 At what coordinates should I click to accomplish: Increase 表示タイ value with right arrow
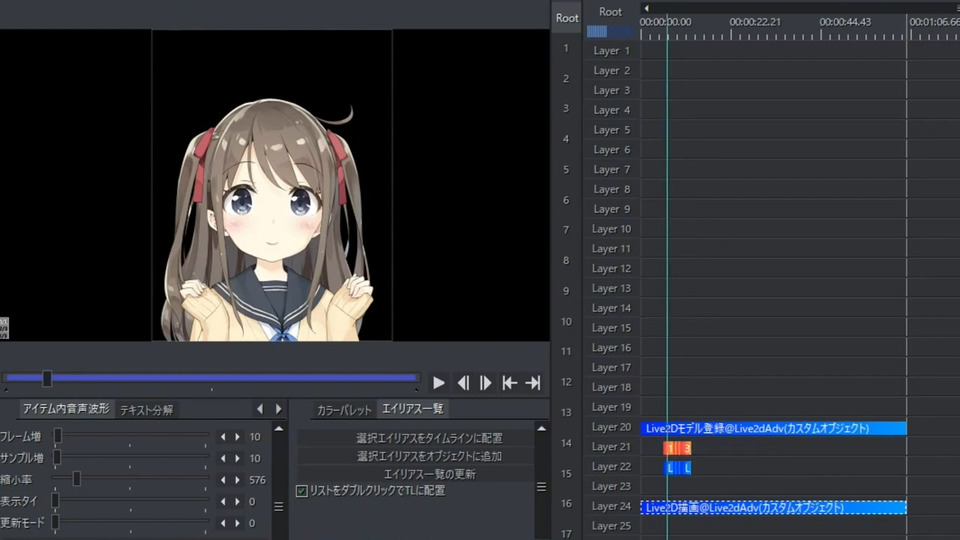click(x=238, y=501)
